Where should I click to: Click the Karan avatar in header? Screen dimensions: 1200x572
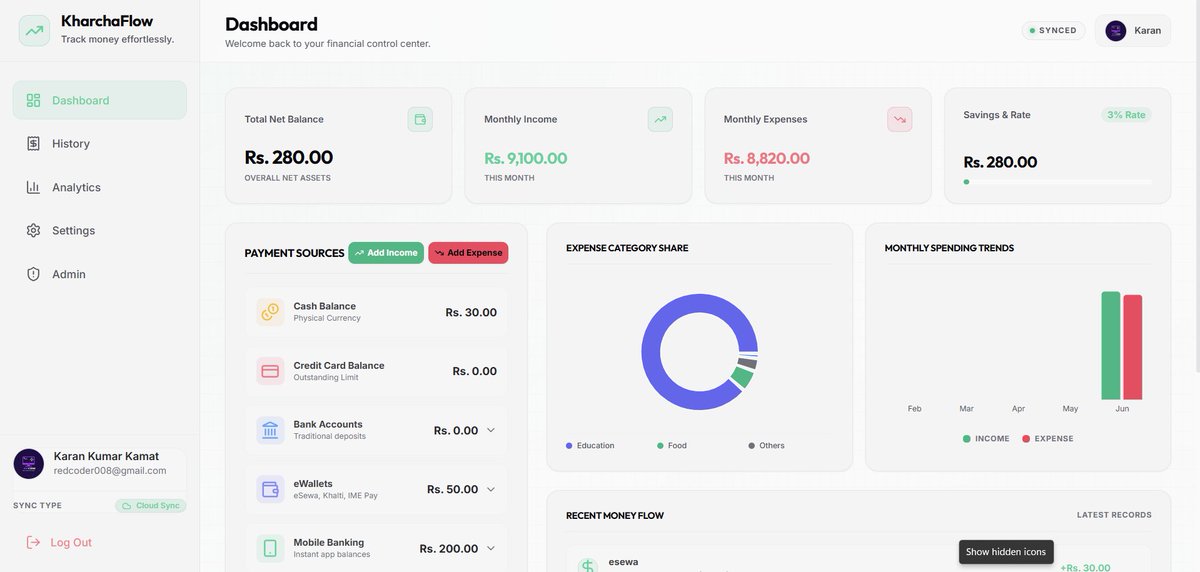[x=1116, y=31]
